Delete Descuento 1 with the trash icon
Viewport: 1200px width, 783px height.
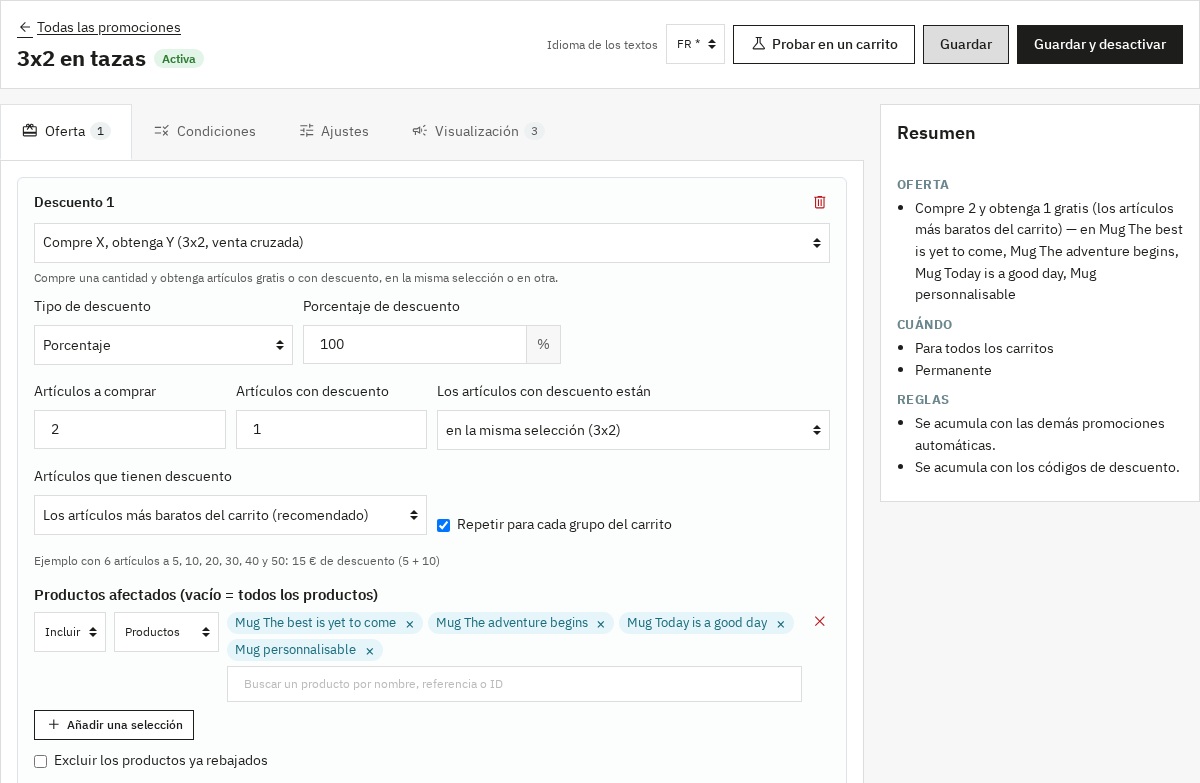point(820,202)
